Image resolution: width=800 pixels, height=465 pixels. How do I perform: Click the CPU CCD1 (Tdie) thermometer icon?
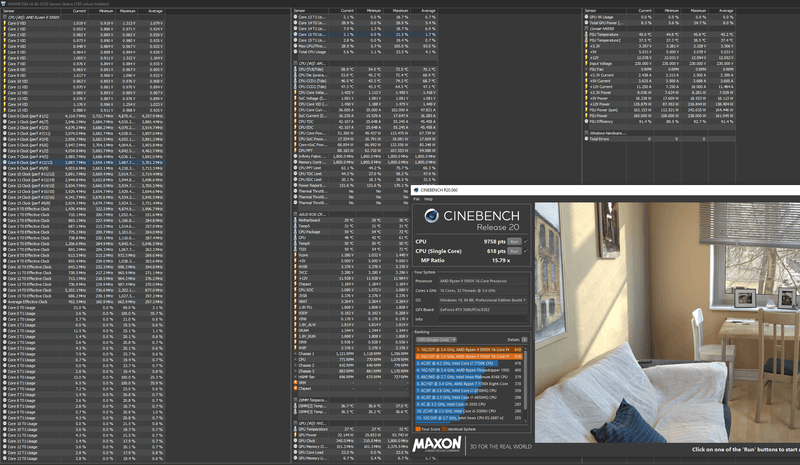pos(295,81)
